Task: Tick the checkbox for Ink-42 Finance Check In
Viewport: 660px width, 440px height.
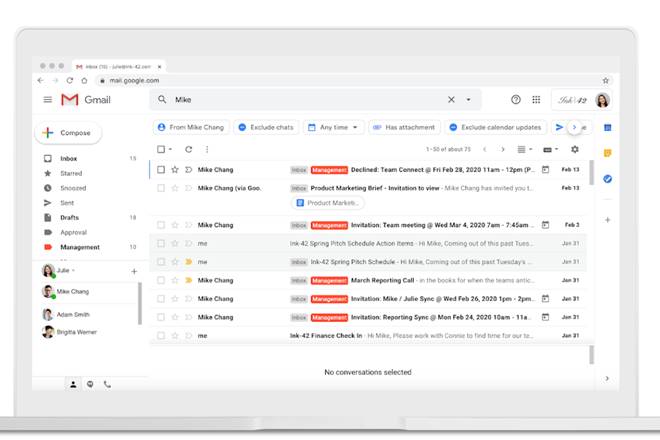Action: (161, 336)
